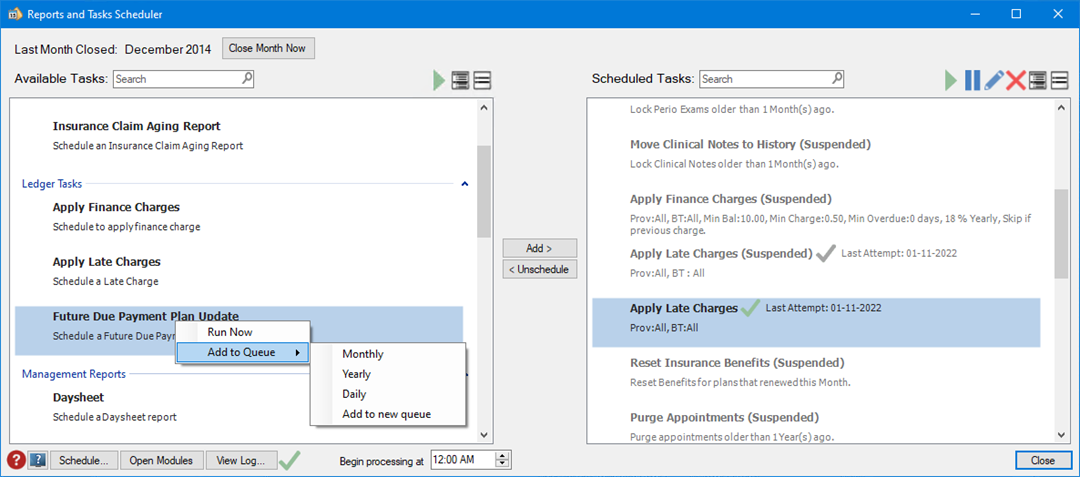Click the detailed list view icon above Available Tasks

coord(460,81)
